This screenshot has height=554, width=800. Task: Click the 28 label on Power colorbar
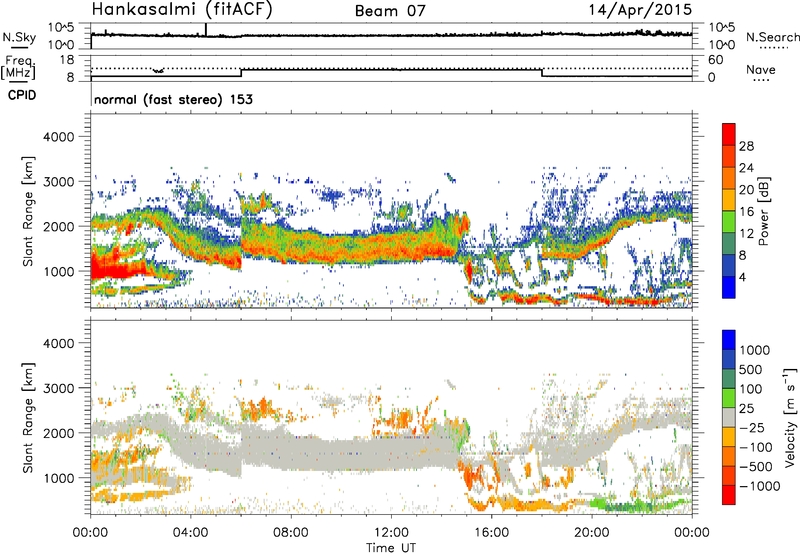pyautogui.click(x=746, y=146)
